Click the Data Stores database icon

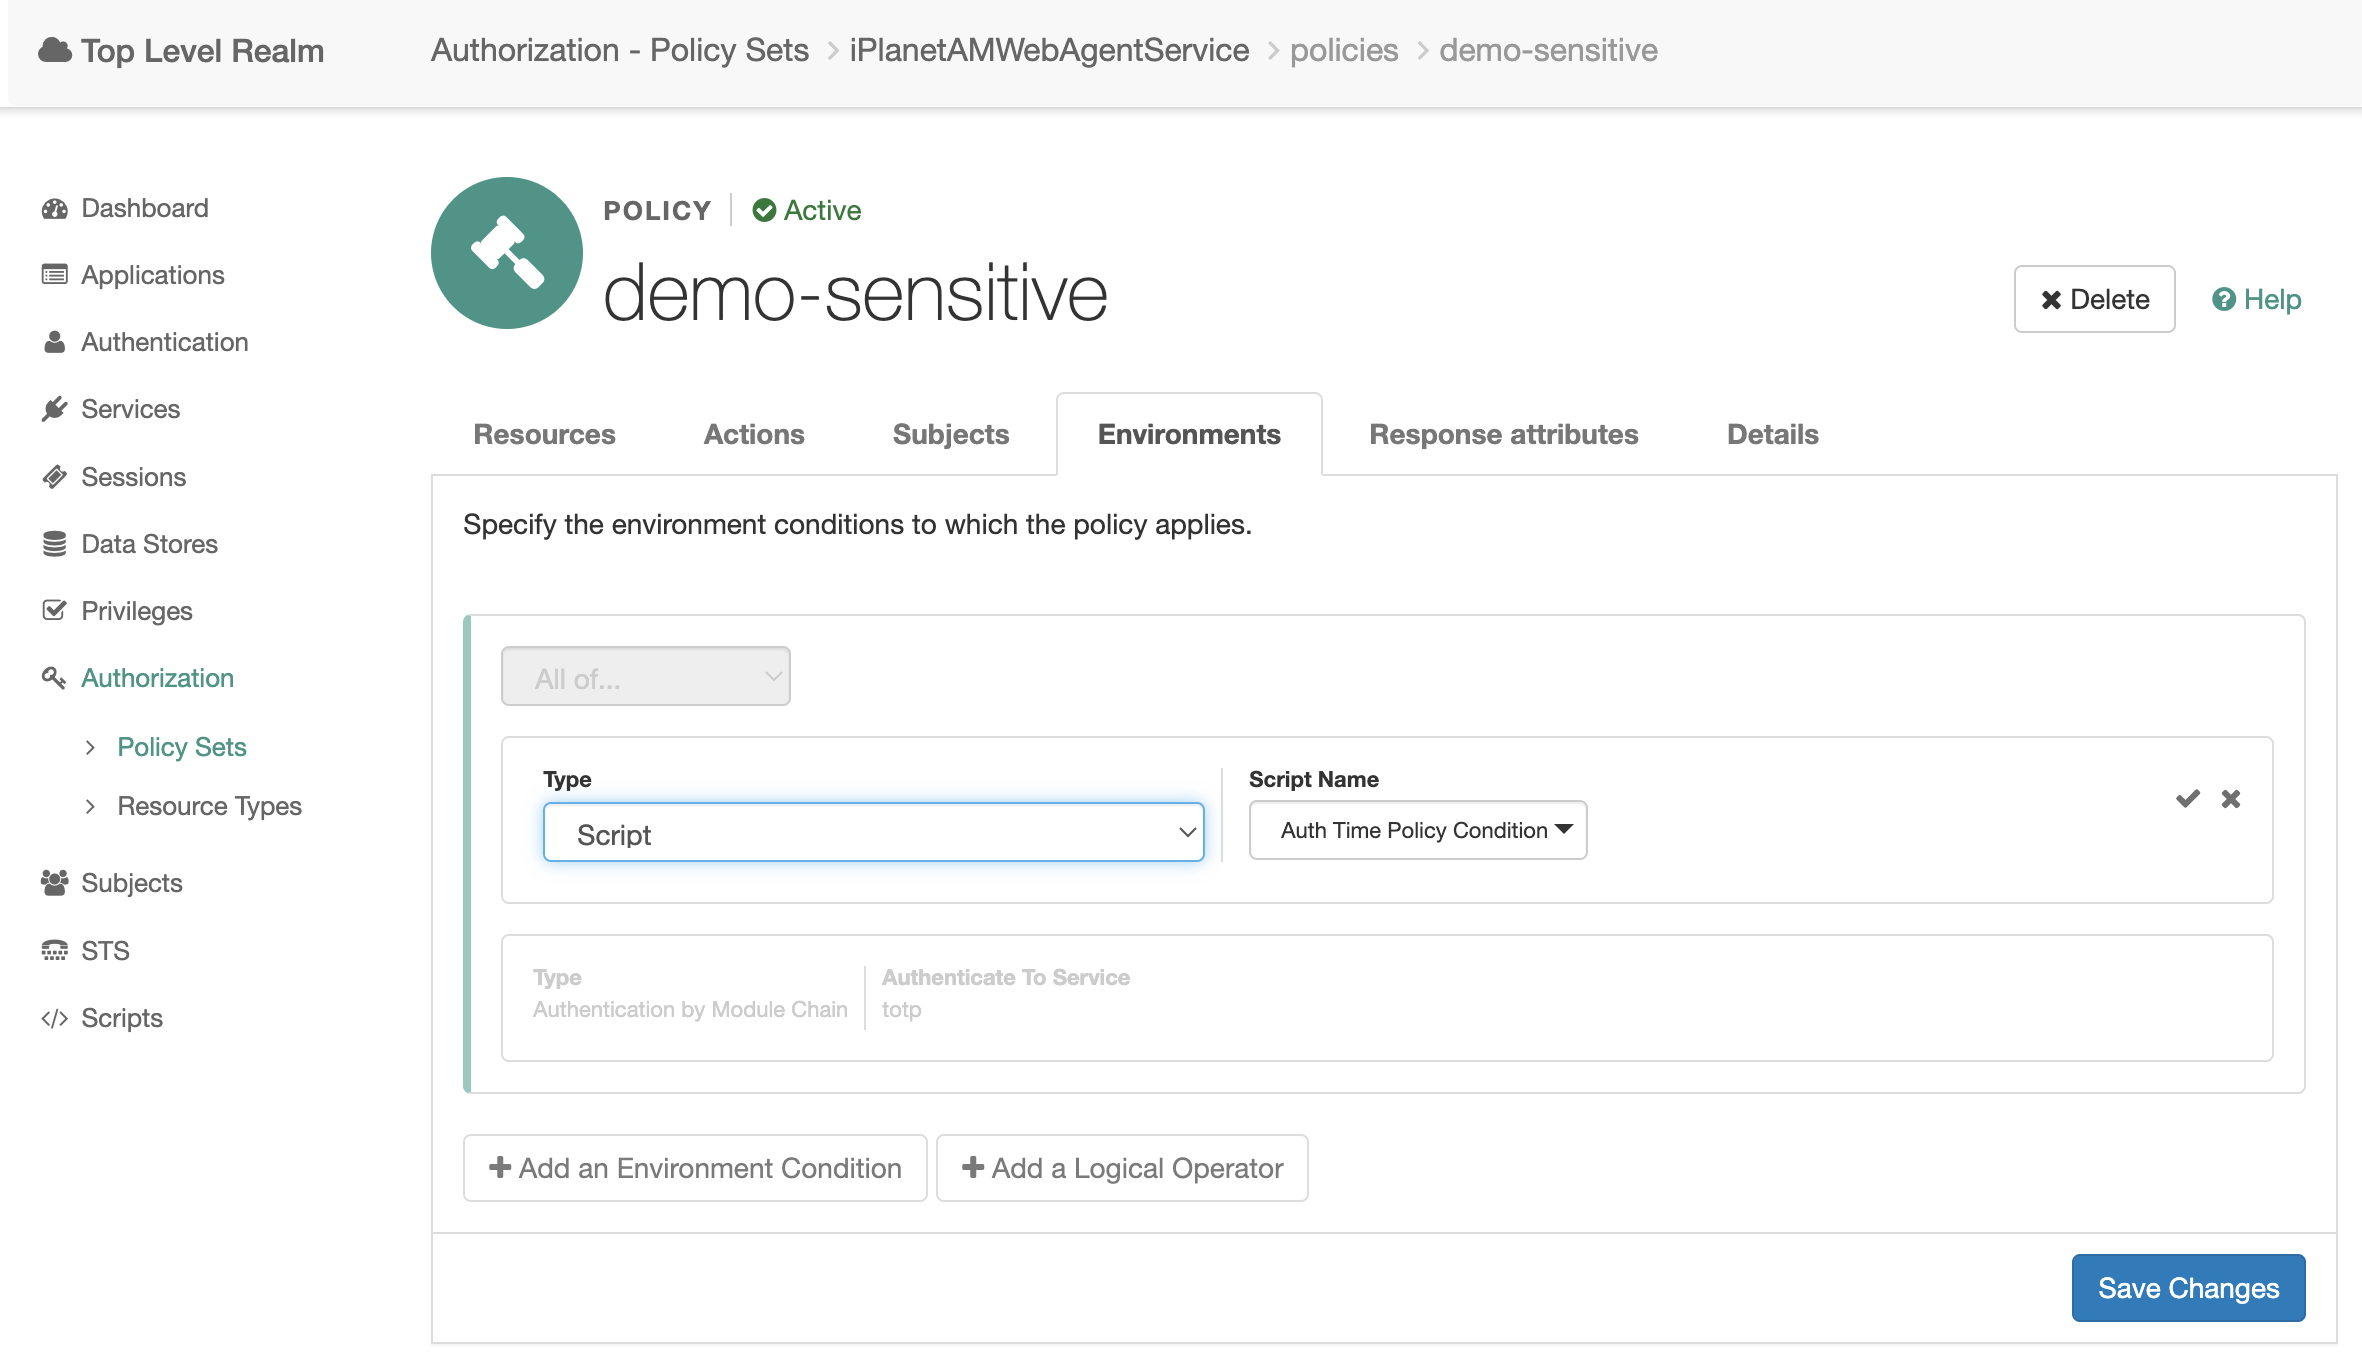(54, 544)
